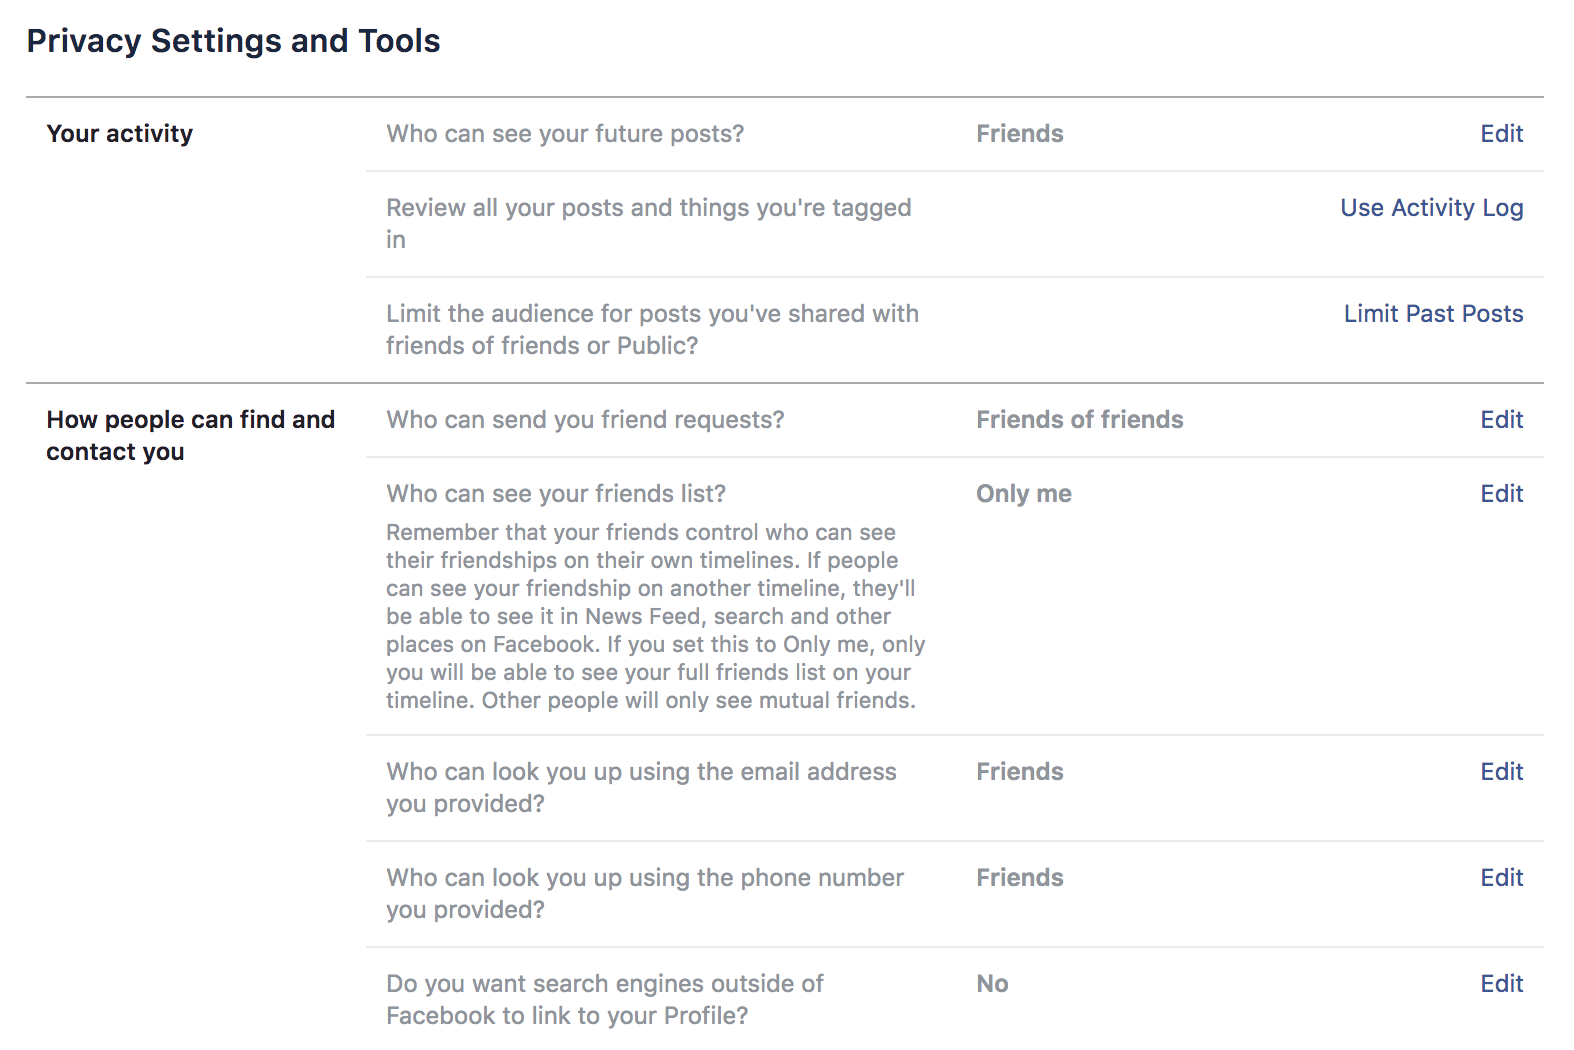Select the "Who can see your future posts?" row
The image size is (1574, 1050).
(x=565, y=134)
